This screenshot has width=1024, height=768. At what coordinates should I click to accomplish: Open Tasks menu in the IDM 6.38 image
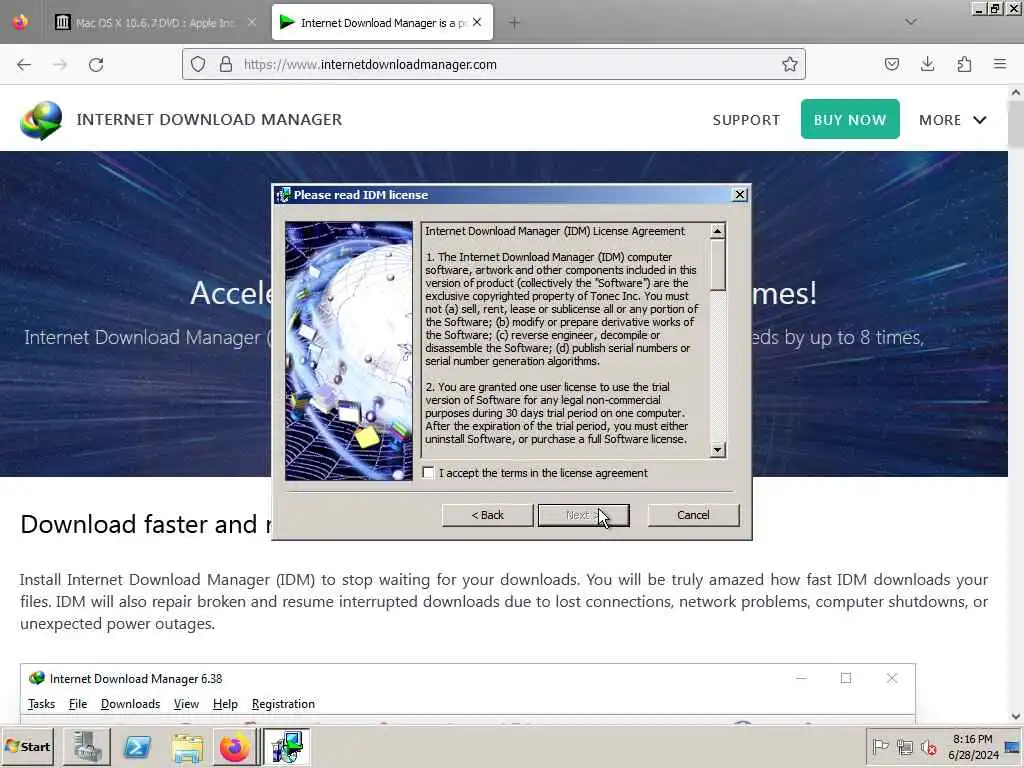(x=41, y=704)
